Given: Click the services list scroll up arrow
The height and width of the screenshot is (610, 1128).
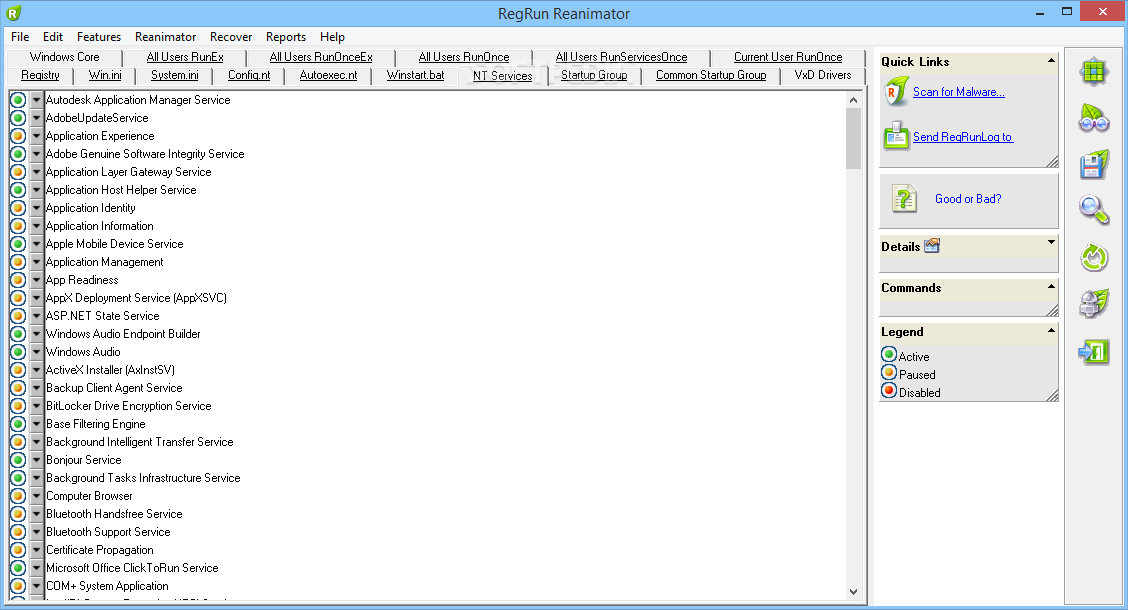Looking at the screenshot, I should pyautogui.click(x=853, y=100).
